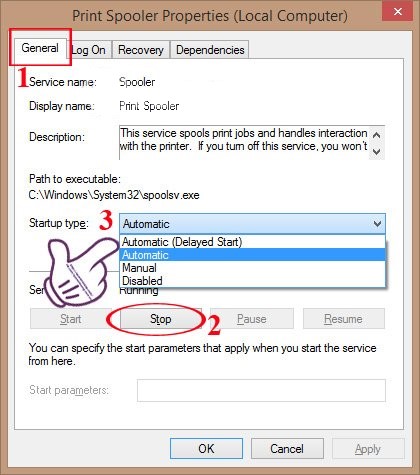Dismiss dialog with Cancel button
Screen dimensions: 420x475
point(287,449)
